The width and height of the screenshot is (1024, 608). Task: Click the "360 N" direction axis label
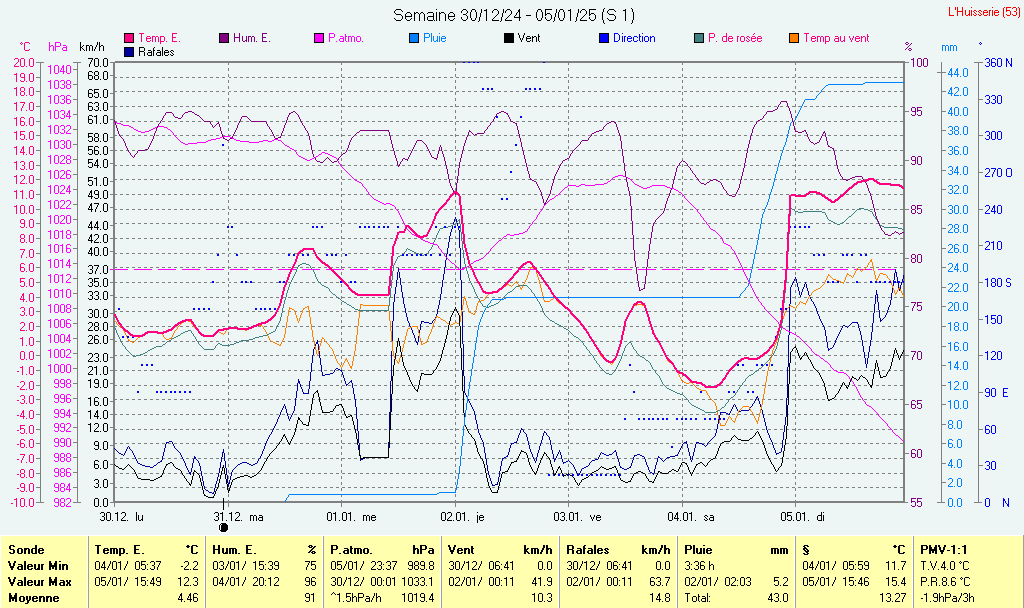pyautogui.click(x=999, y=63)
